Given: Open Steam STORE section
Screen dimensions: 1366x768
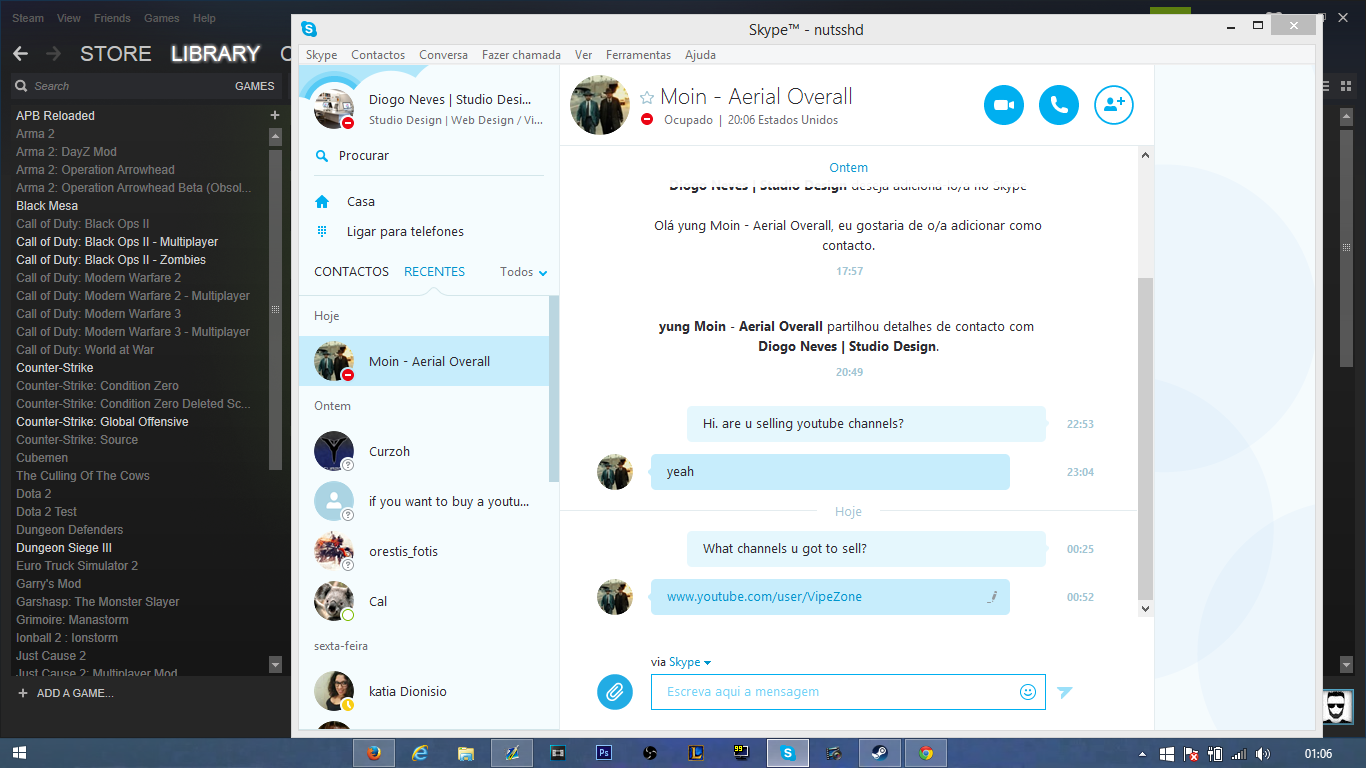Looking at the screenshot, I should (x=116, y=54).
